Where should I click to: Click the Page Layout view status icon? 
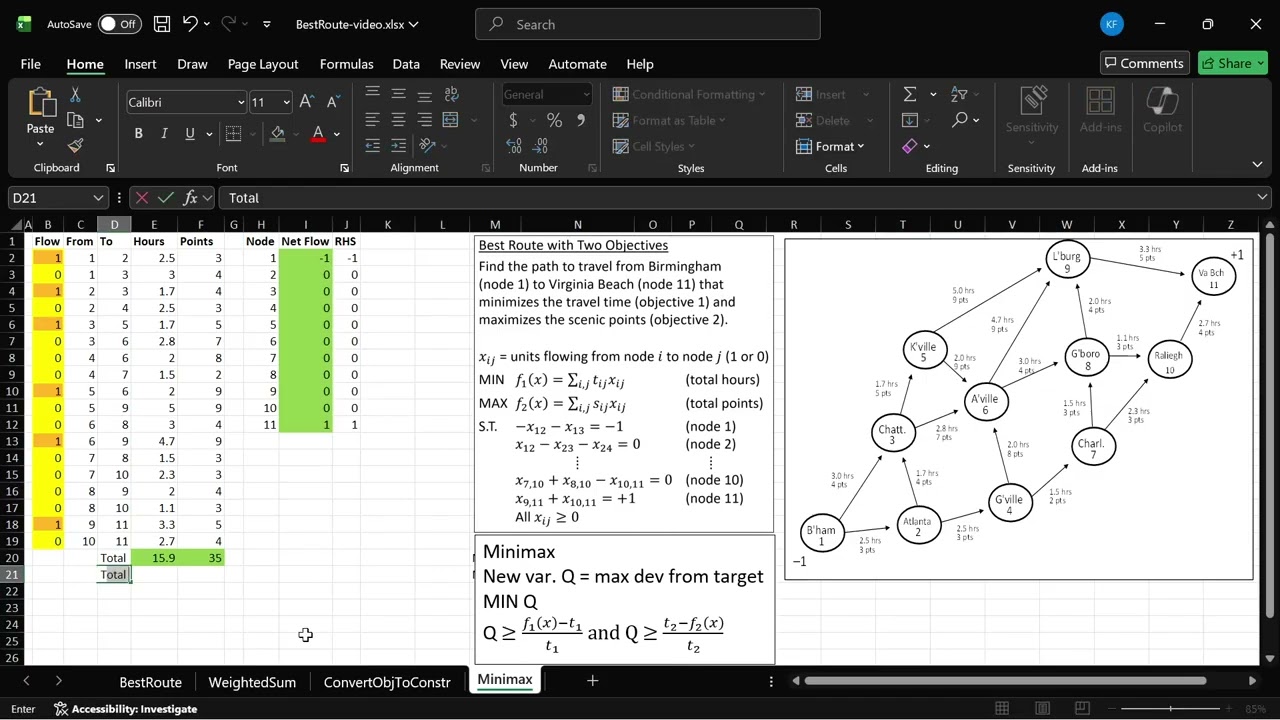coord(1043,709)
